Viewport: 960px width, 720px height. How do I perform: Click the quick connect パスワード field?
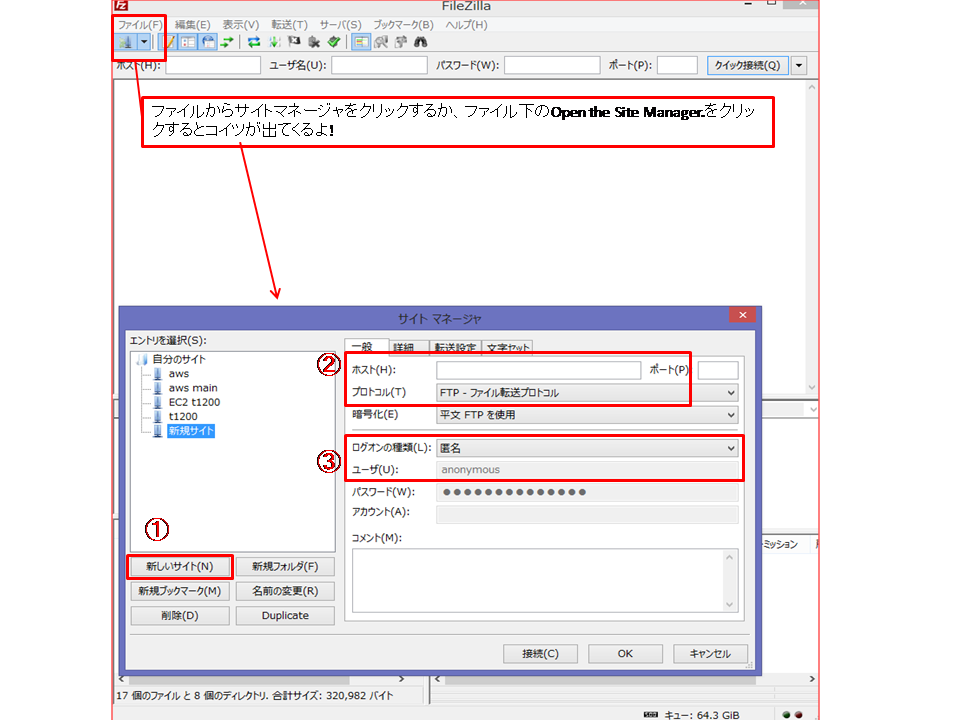pyautogui.click(x=552, y=65)
